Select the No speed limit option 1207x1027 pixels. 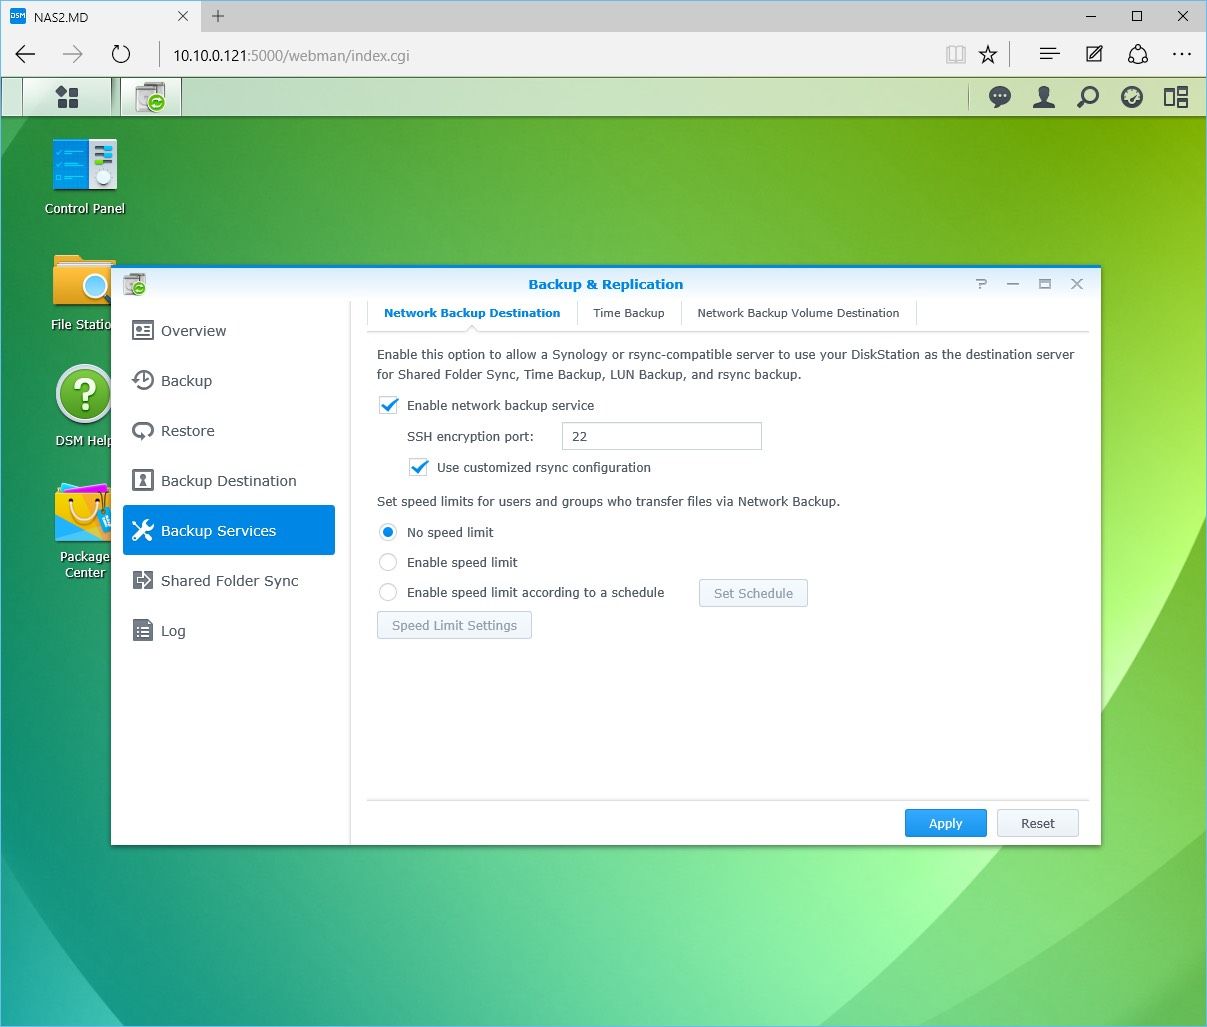(x=388, y=532)
